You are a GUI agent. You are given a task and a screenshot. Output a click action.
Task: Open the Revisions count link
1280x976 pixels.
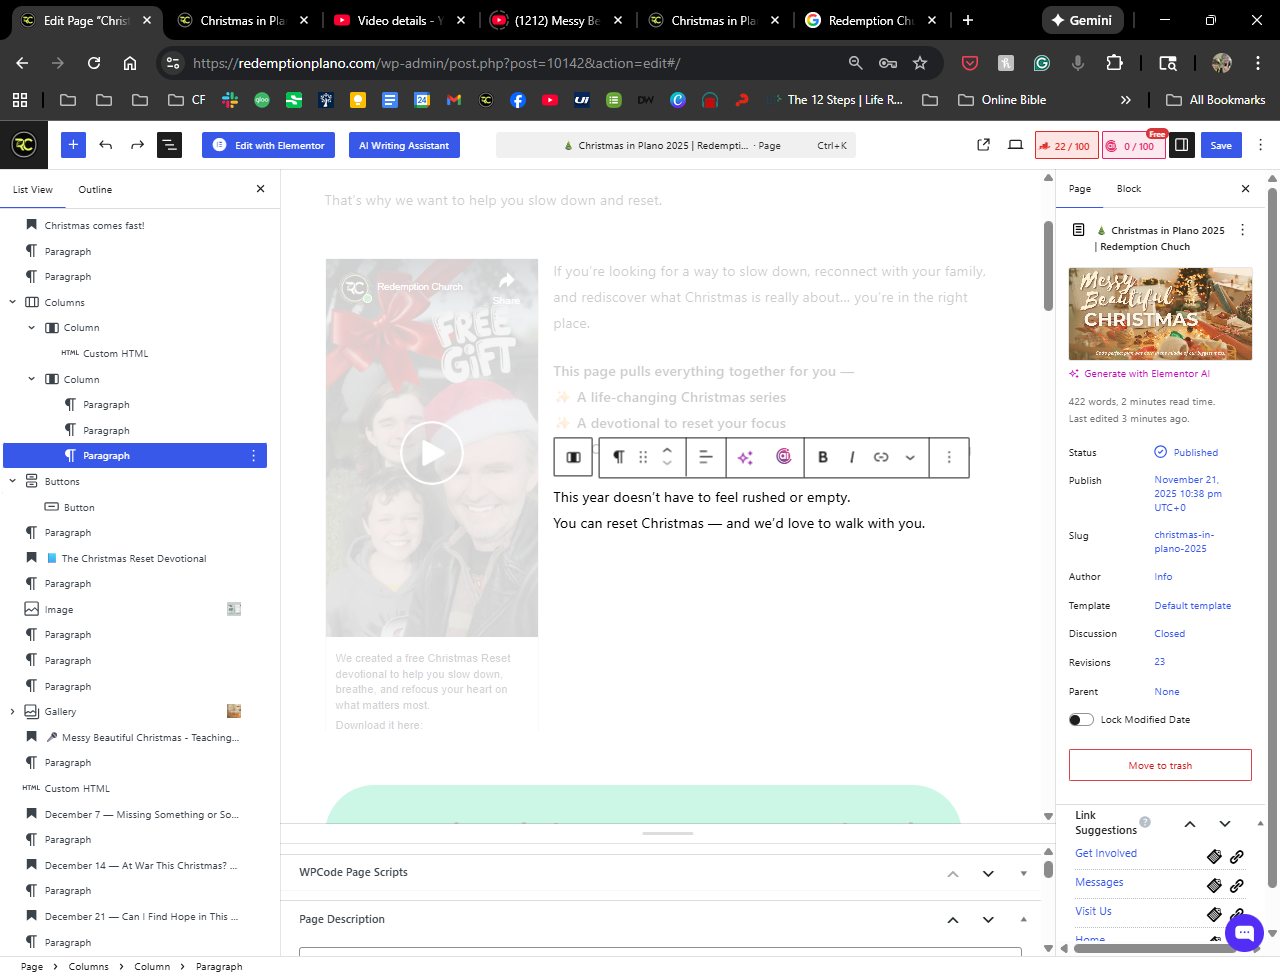click(1160, 662)
